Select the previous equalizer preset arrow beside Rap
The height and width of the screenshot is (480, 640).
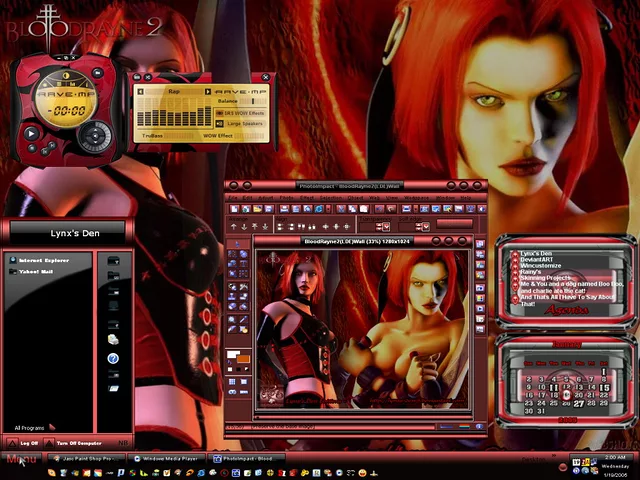[140, 91]
